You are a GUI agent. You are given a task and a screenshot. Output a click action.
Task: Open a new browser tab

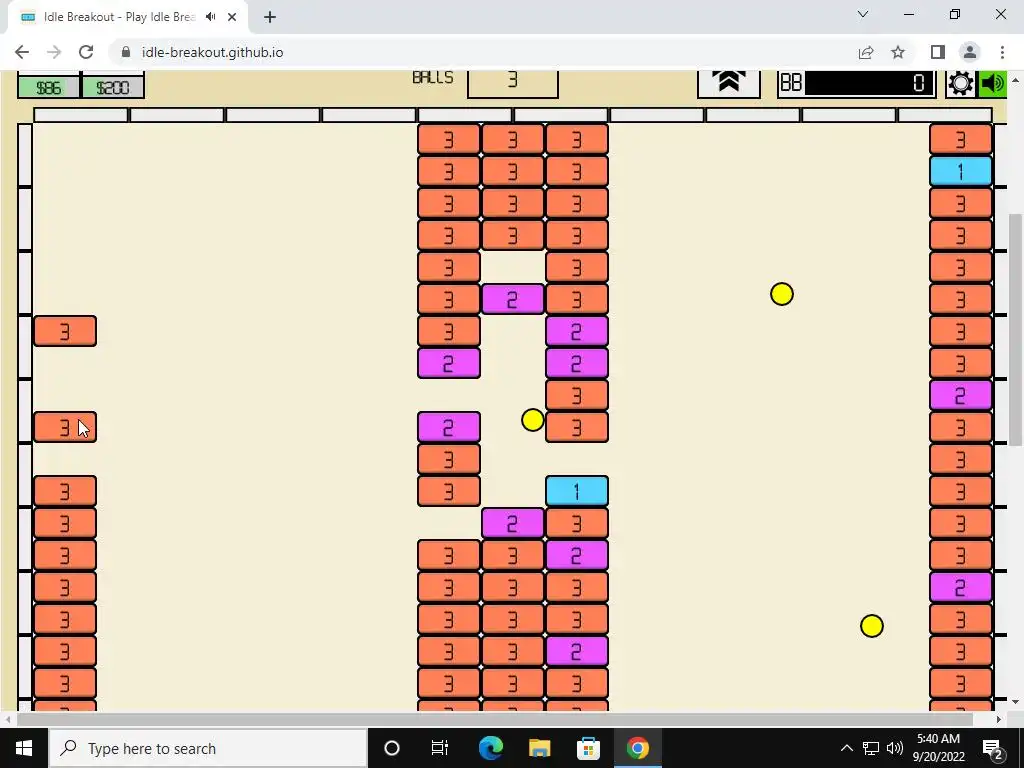pyautogui.click(x=270, y=17)
